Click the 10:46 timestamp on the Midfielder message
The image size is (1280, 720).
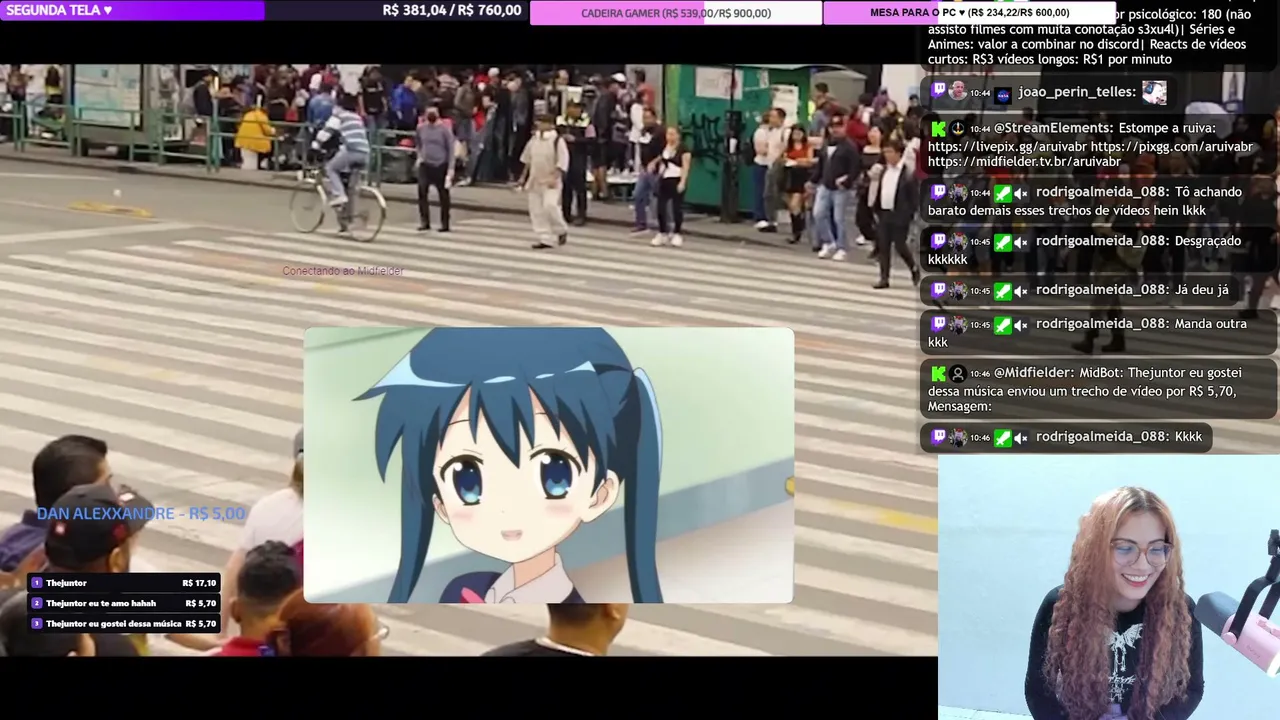(x=980, y=374)
